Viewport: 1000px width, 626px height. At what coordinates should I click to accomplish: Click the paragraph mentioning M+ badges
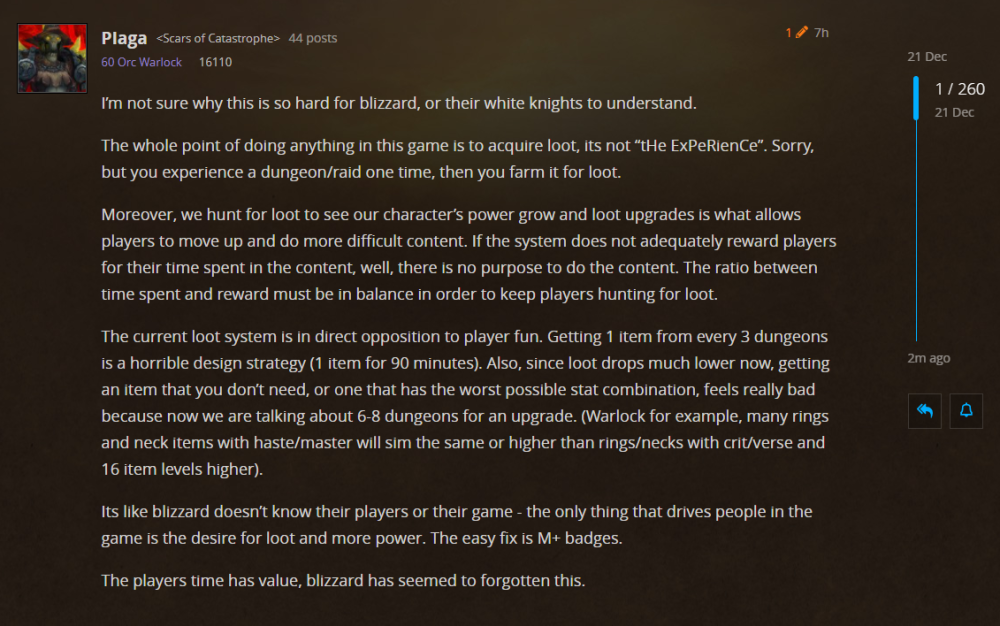pyautogui.click(x=457, y=525)
